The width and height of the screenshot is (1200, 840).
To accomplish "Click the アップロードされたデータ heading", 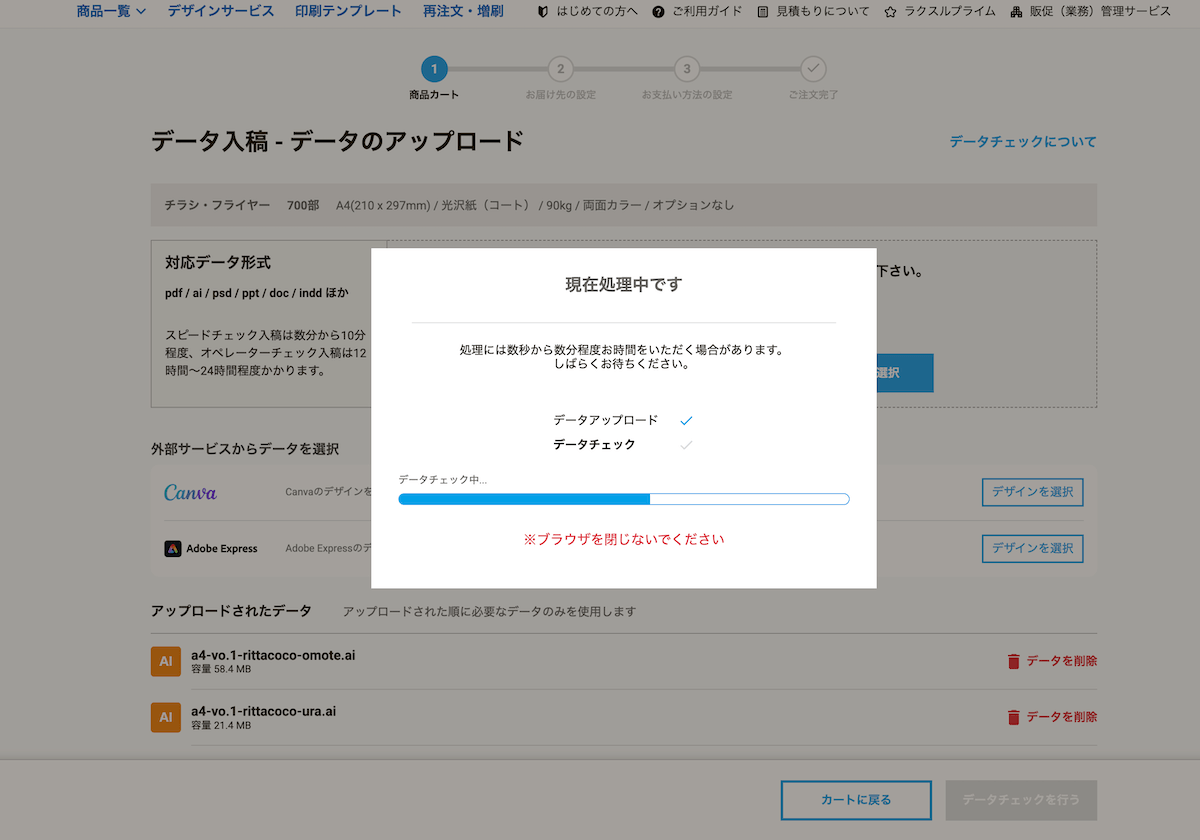I will click(231, 611).
